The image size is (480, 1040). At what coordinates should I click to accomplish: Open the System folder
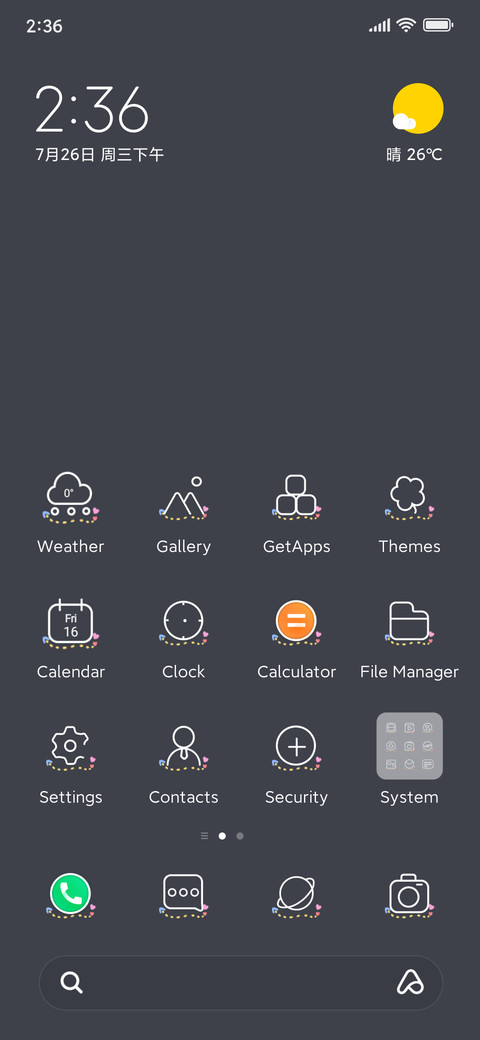[409, 746]
